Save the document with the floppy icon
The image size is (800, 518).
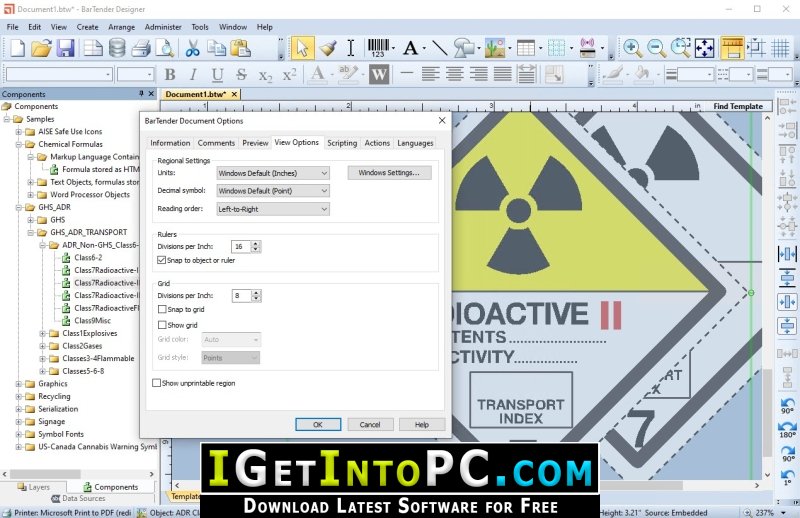point(65,48)
